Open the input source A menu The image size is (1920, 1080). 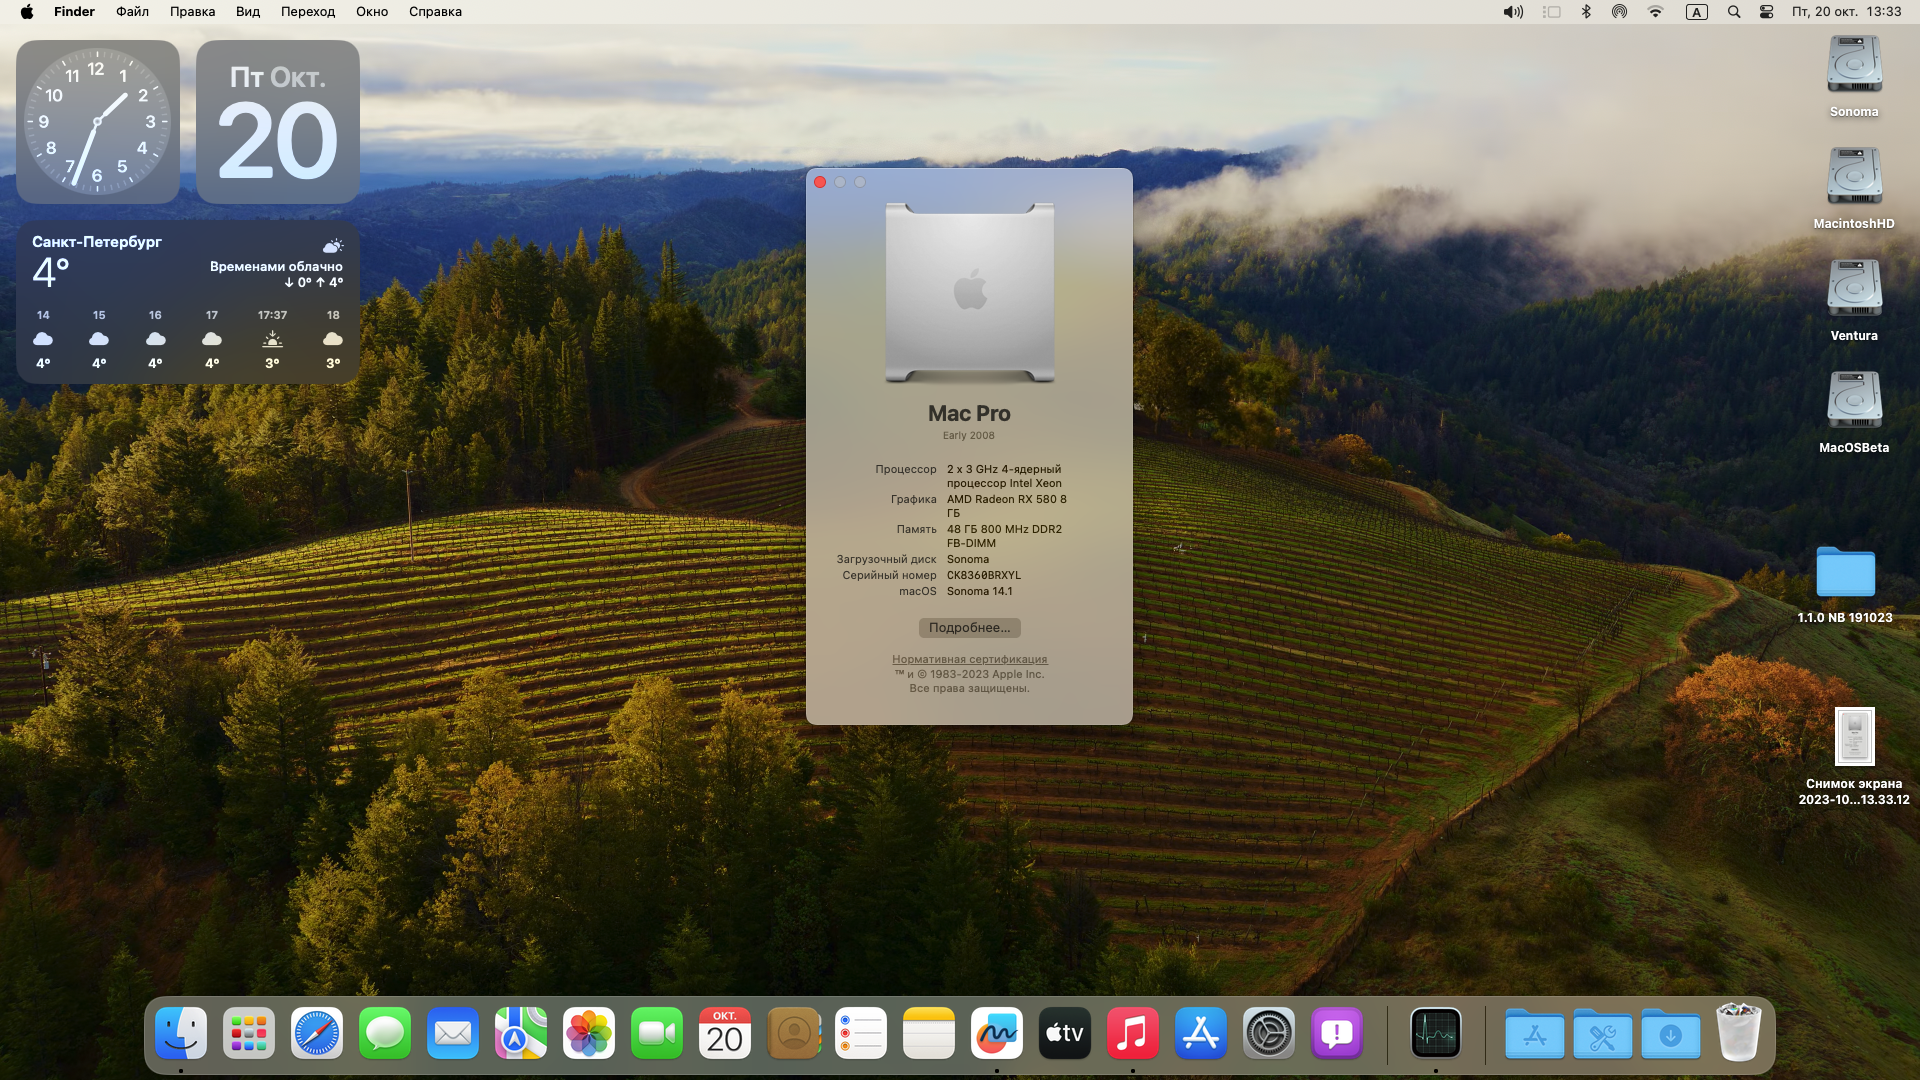point(1697,12)
